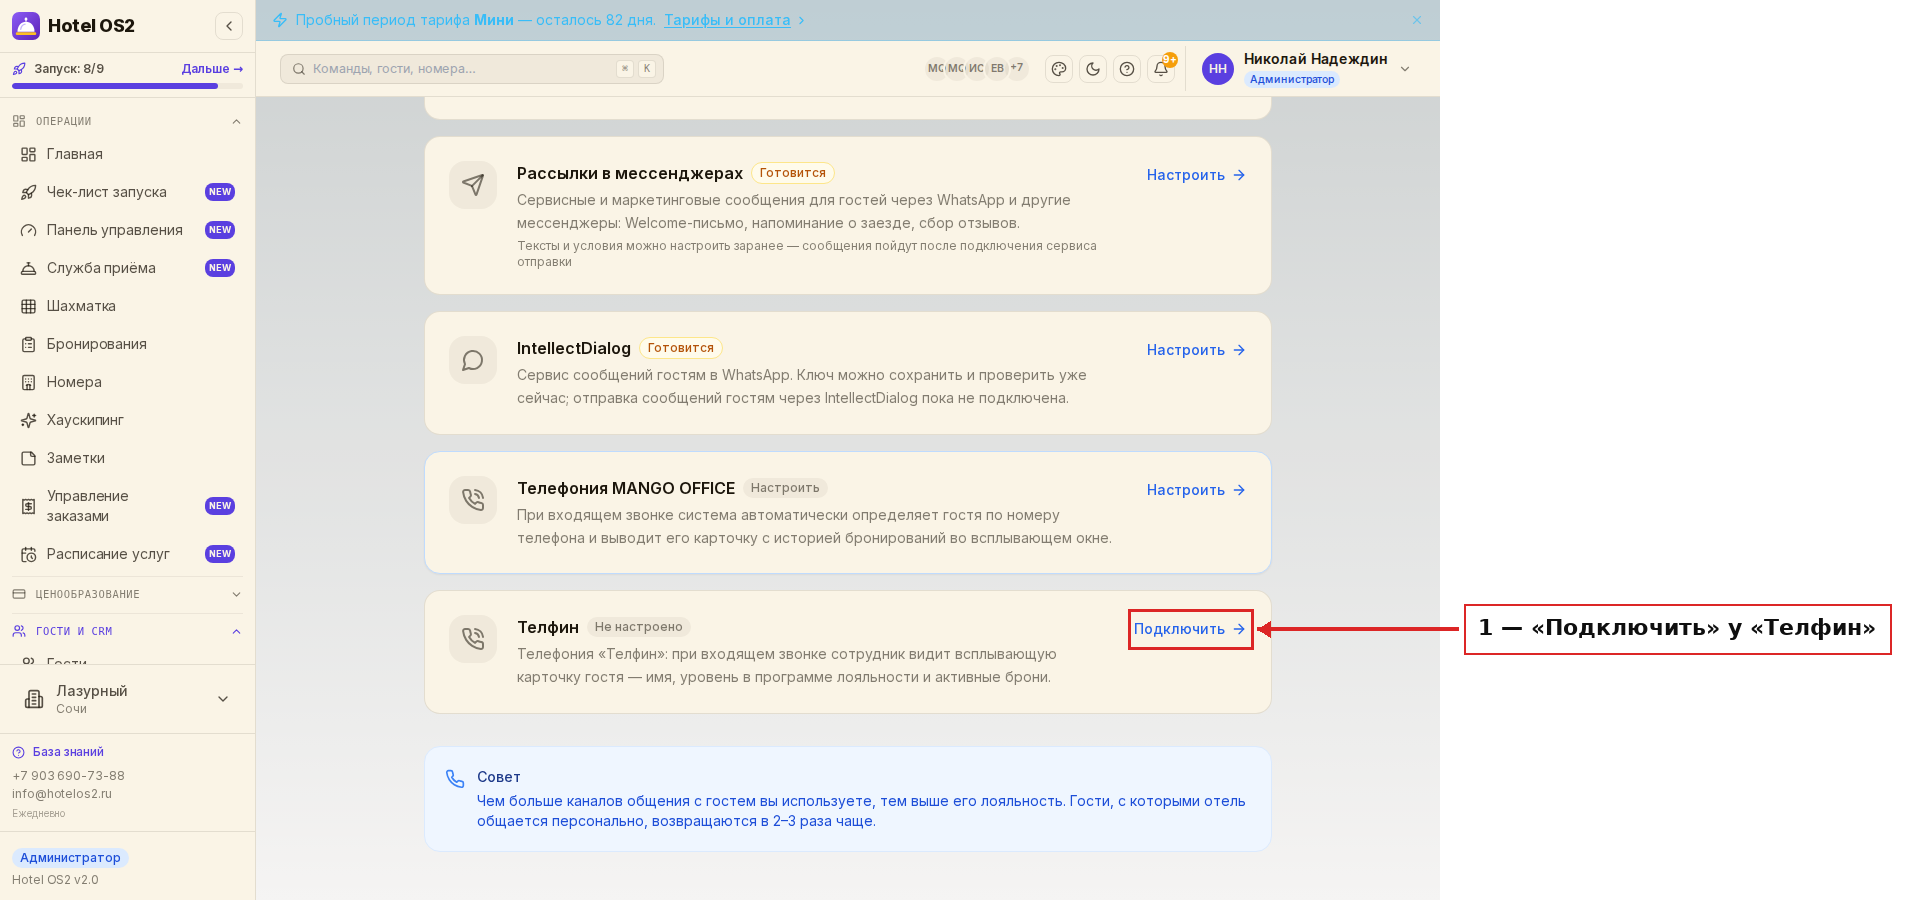Open Главная in the sidebar
The image size is (1915, 900).
(127, 154)
